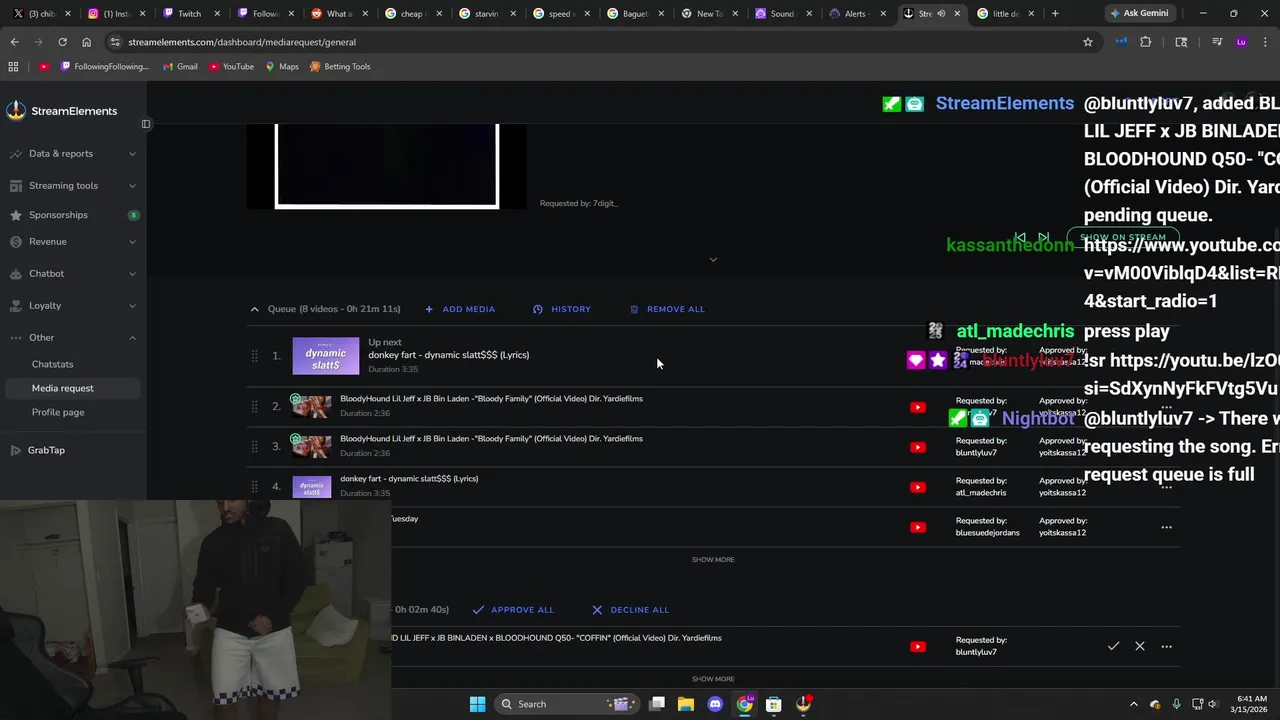Decline the pending COFFIN request with the X
1280x720 pixels.
point(1140,646)
